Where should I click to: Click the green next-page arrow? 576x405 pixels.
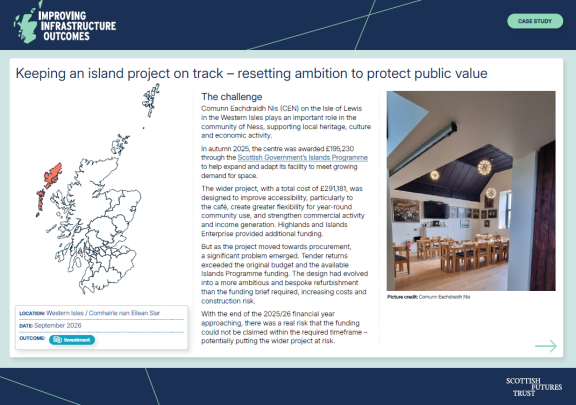(x=546, y=346)
